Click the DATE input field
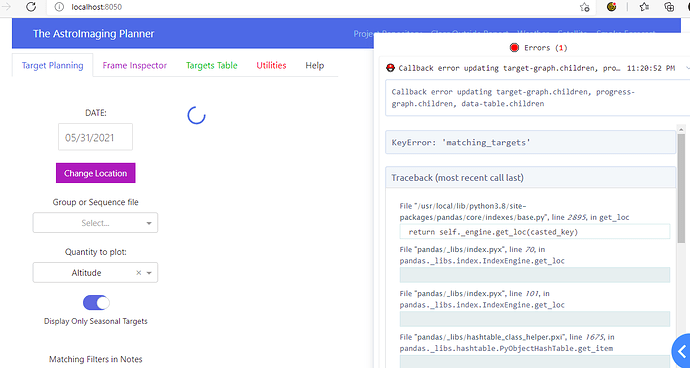The width and height of the screenshot is (690, 368). pos(95,137)
